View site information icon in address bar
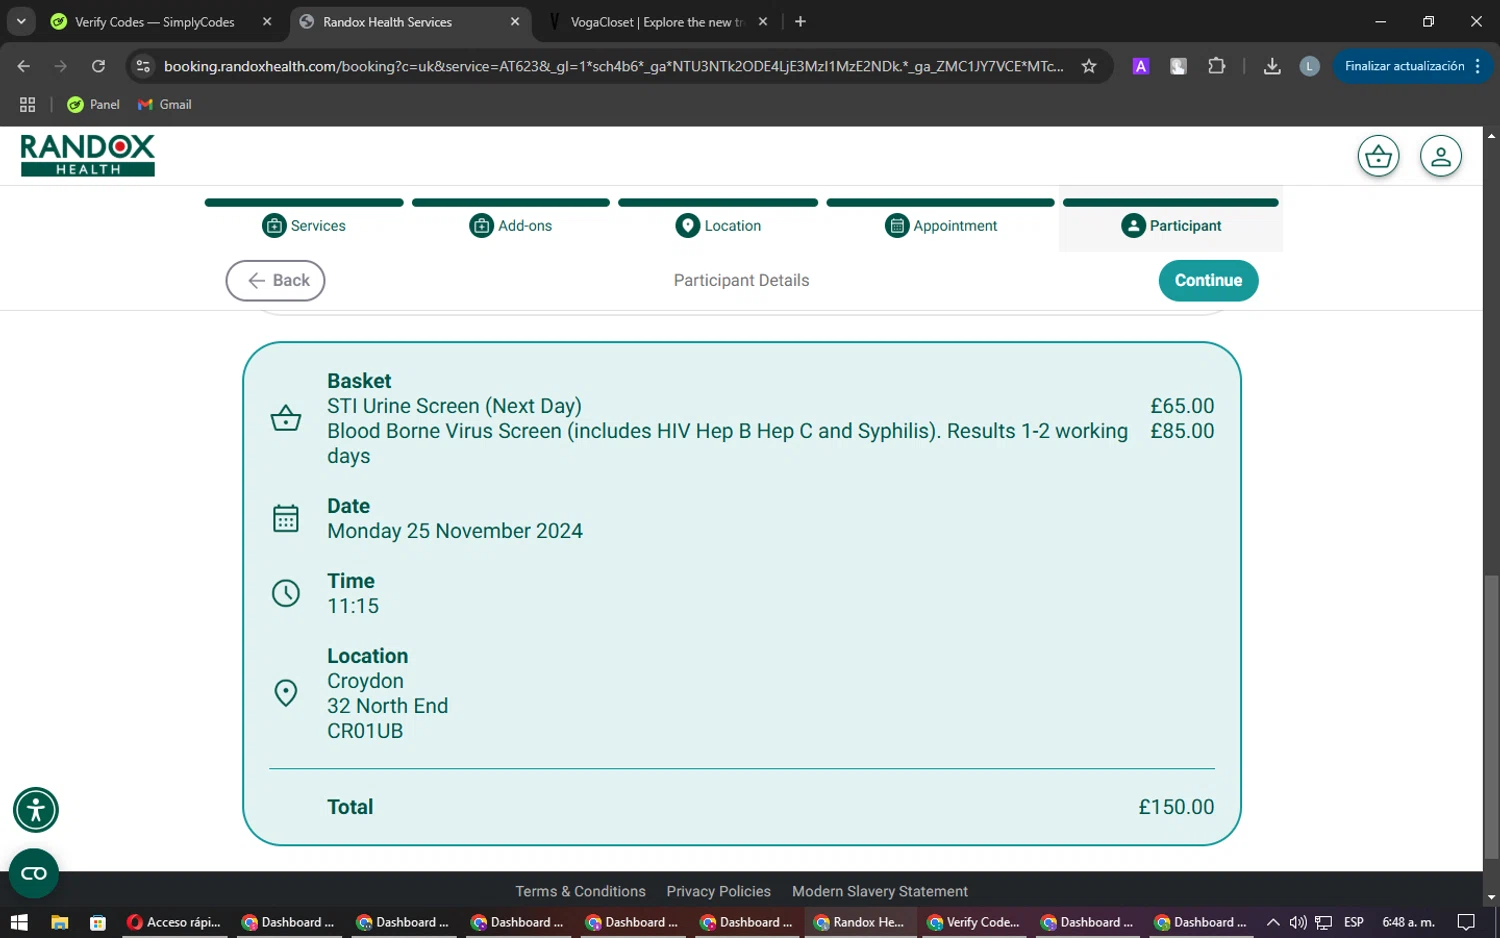 [x=143, y=66]
